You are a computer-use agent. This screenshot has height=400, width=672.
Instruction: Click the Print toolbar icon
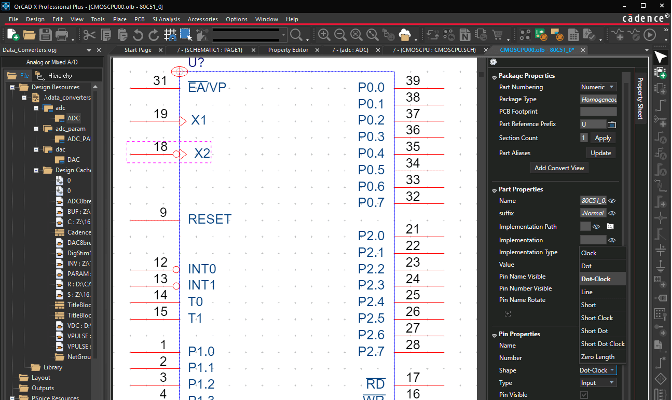point(62,35)
